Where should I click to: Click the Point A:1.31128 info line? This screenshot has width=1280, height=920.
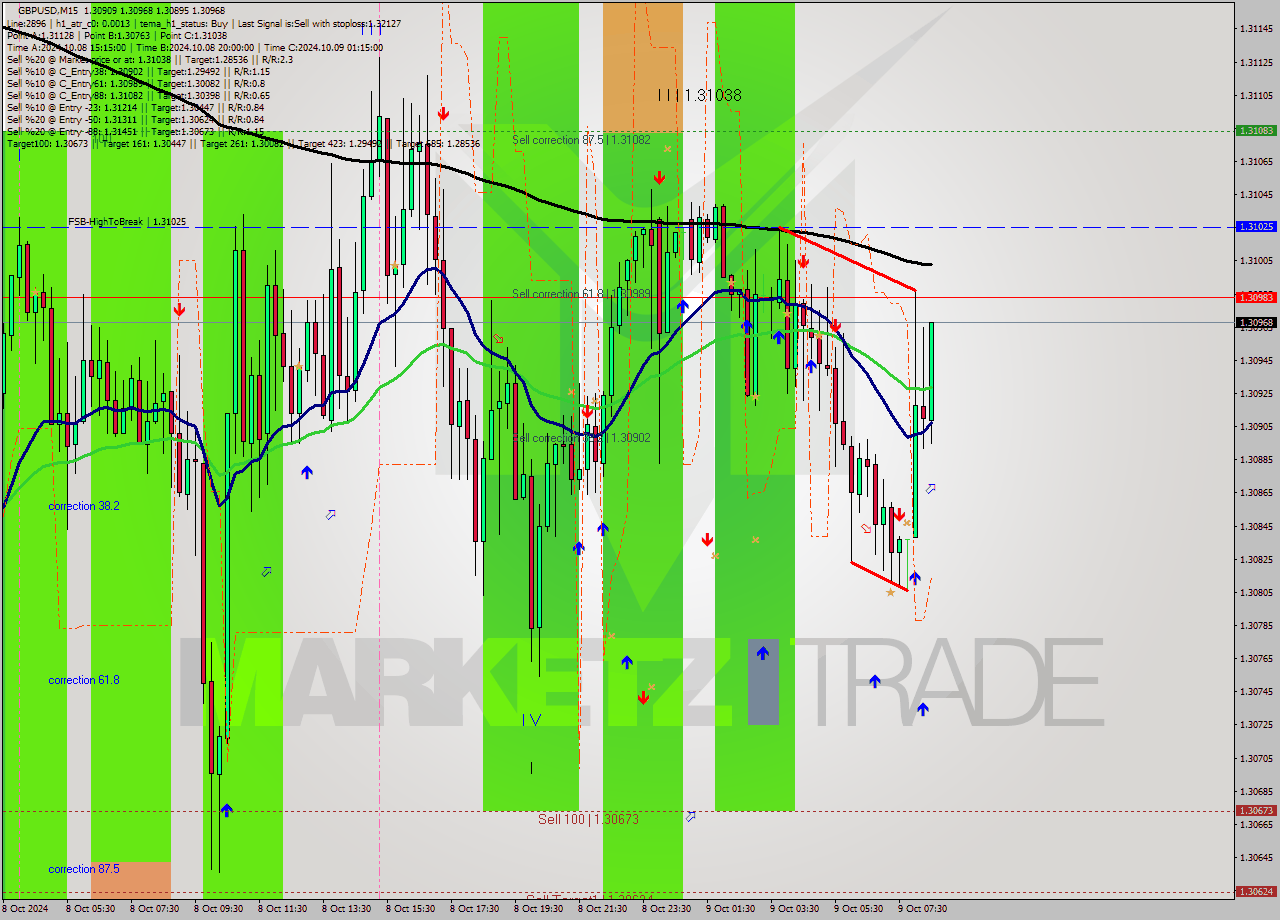(117, 35)
